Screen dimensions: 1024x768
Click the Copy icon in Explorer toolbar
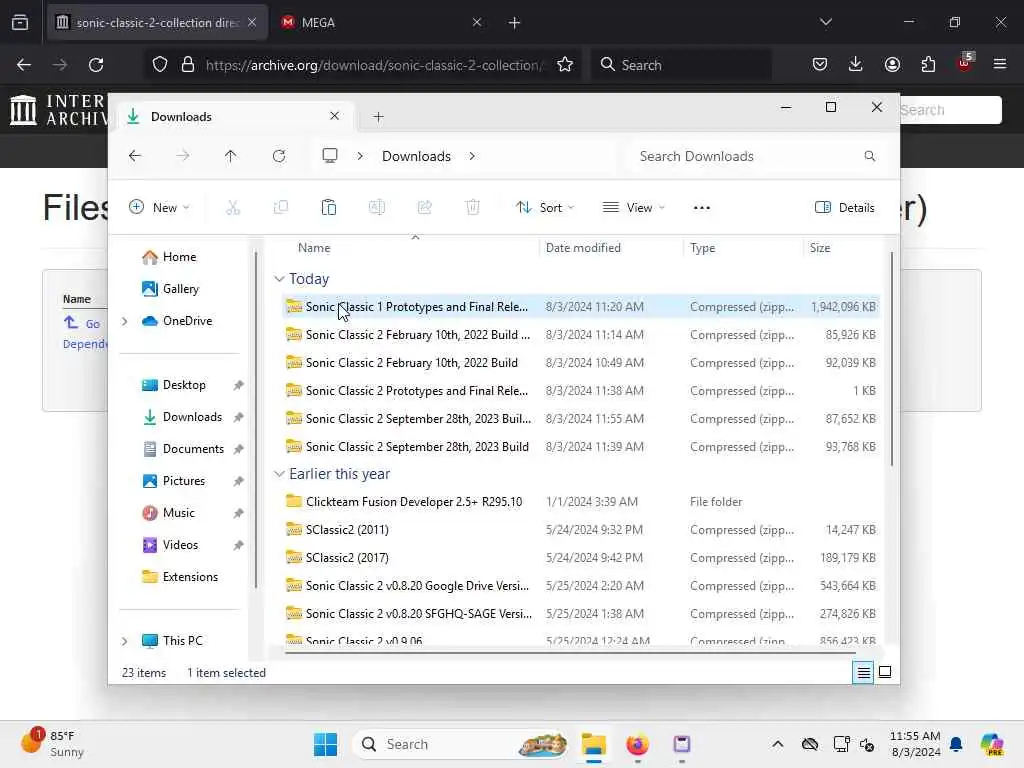tap(281, 208)
